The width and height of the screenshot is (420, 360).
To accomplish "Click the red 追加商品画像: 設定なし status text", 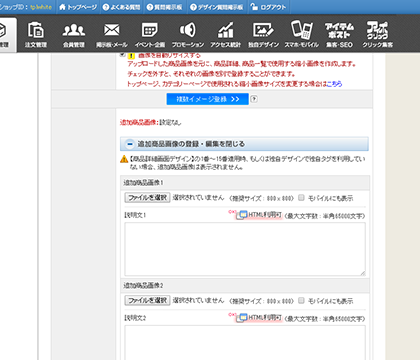I will coord(150,123).
